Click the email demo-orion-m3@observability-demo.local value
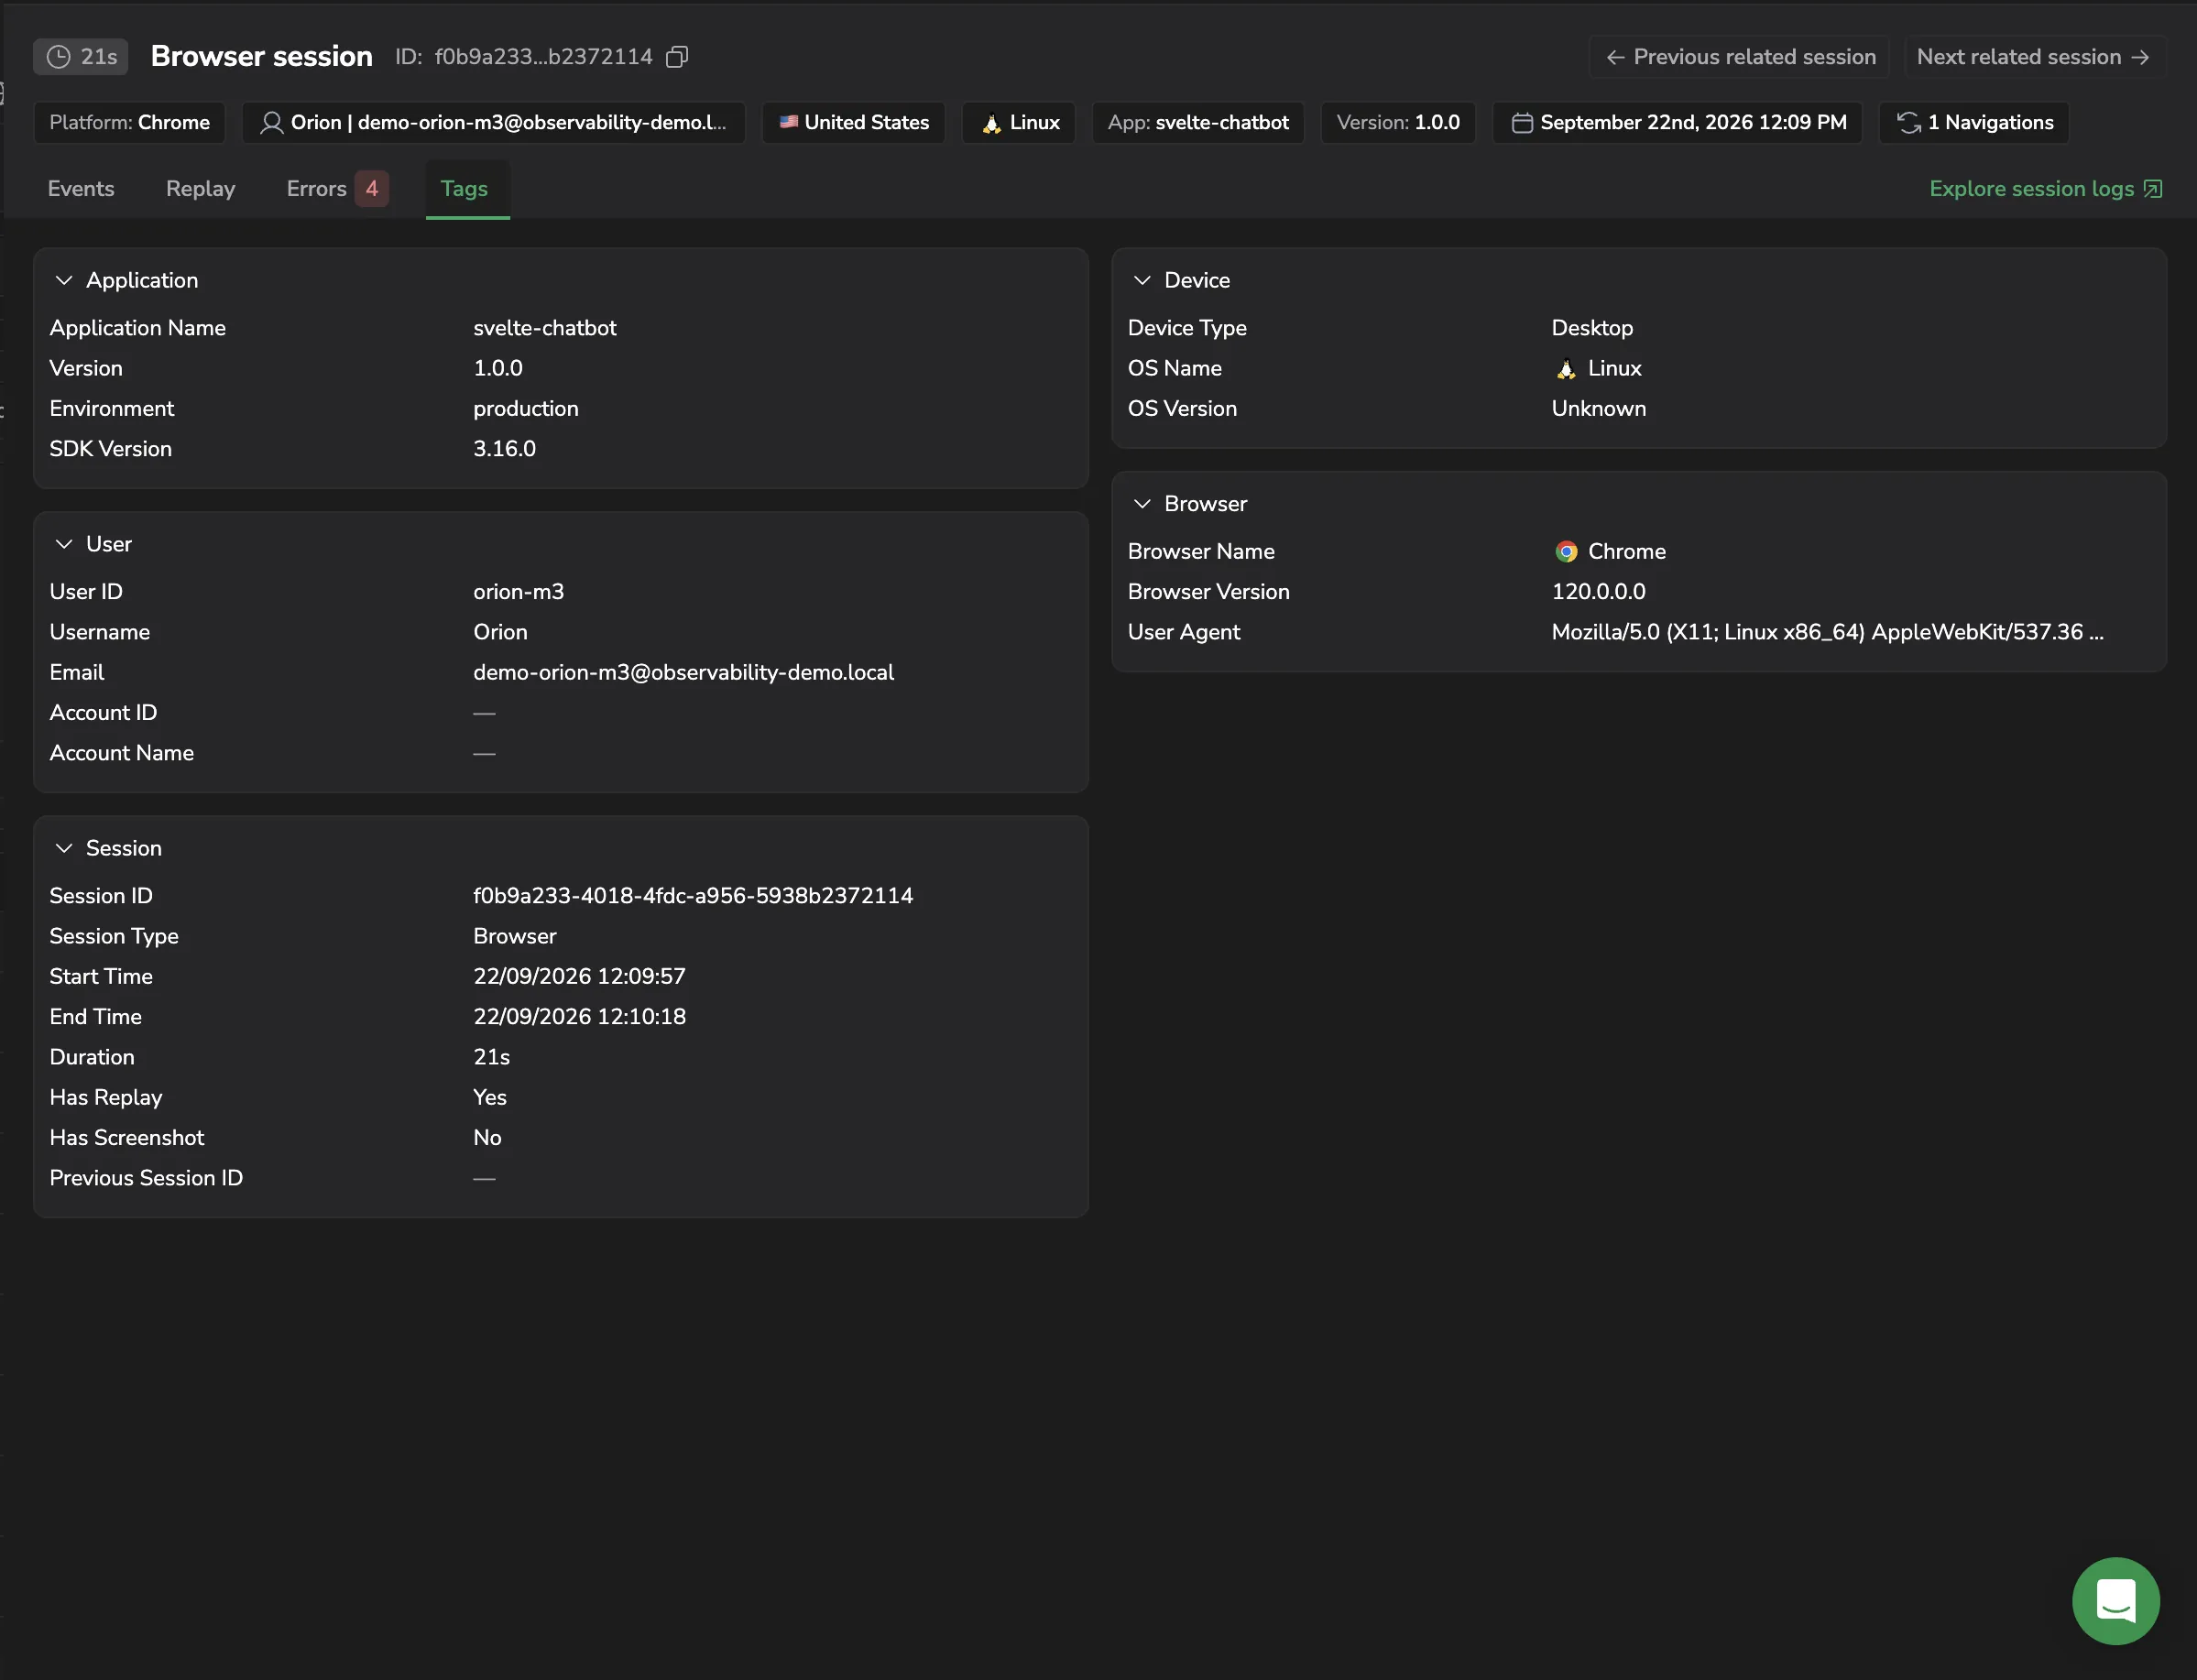This screenshot has width=2197, height=1680. [684, 673]
